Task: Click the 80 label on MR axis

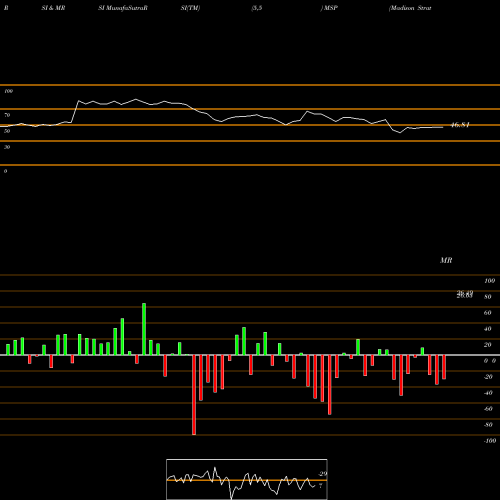Action: [x=488, y=297]
